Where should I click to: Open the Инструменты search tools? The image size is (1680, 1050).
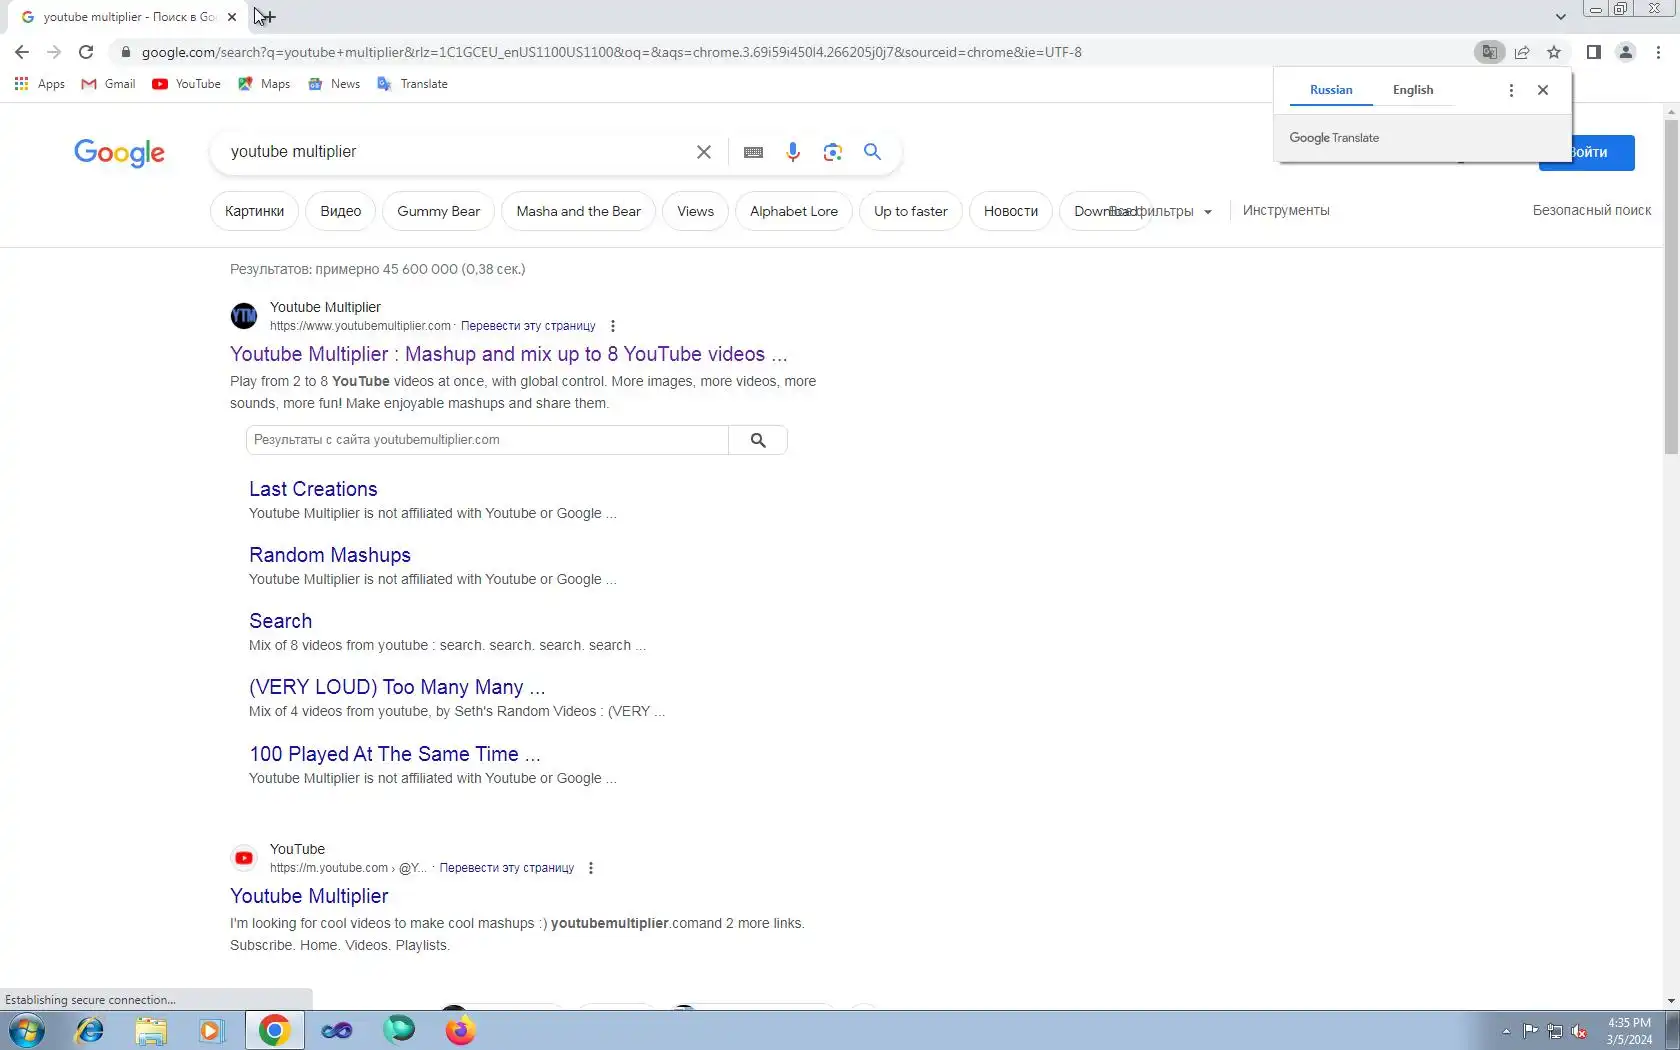tap(1286, 210)
